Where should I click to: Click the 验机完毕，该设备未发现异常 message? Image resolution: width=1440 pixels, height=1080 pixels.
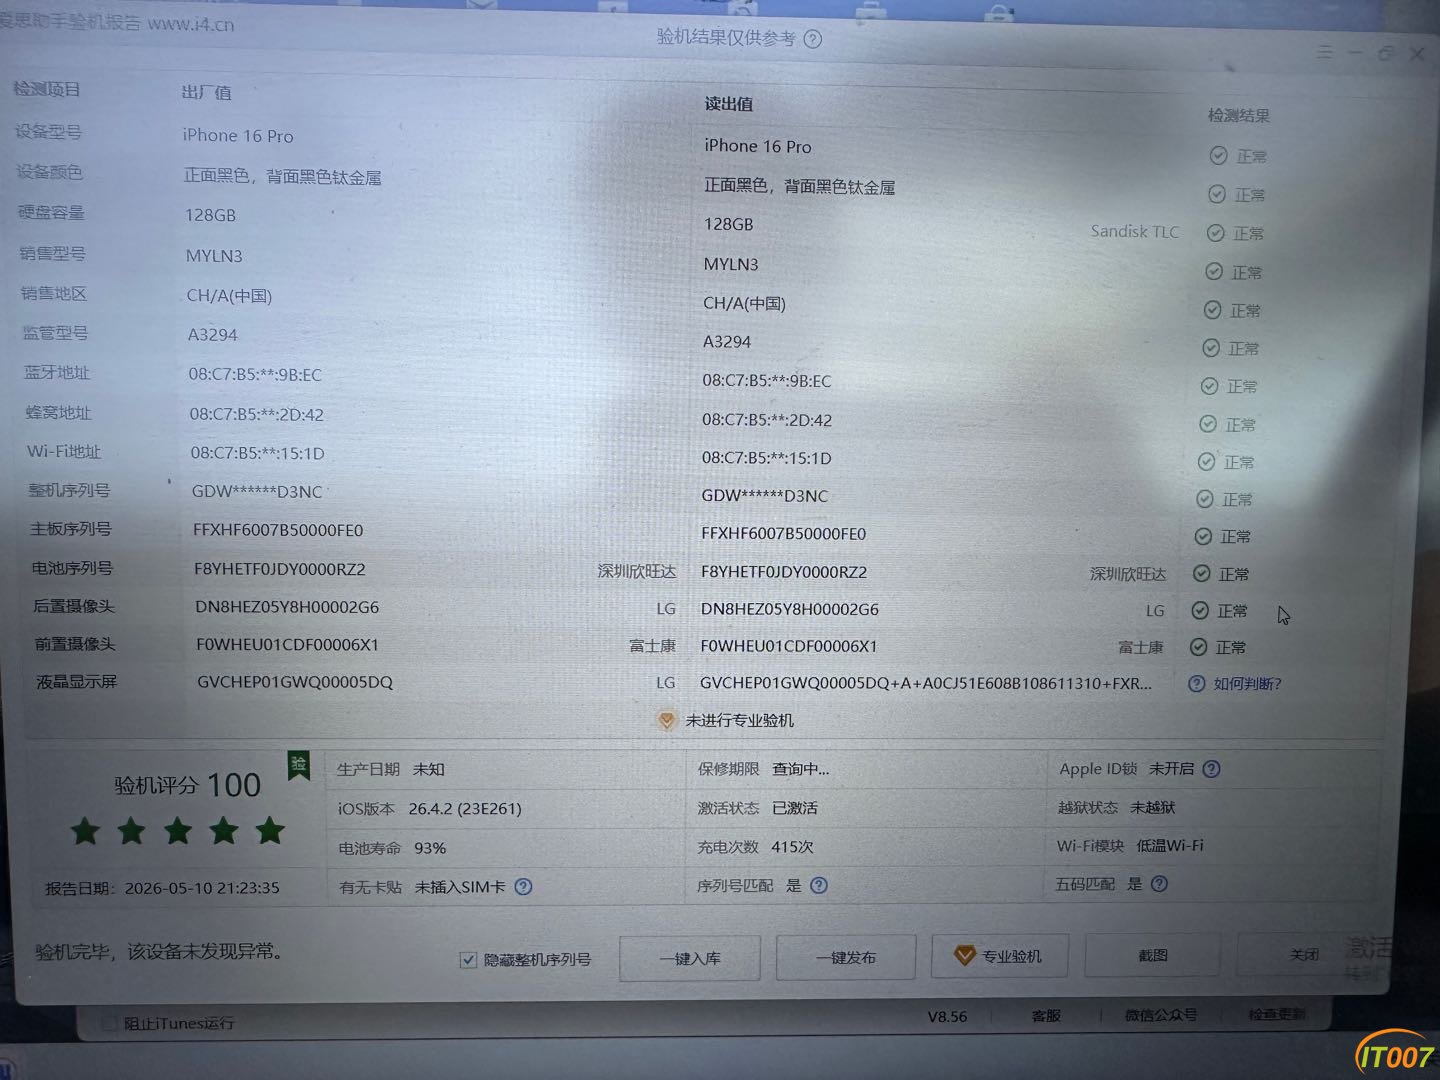[159, 952]
